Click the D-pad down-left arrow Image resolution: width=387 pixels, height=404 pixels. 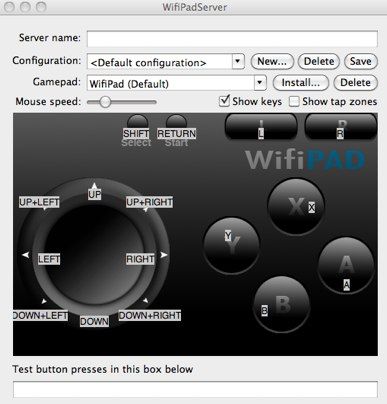(44, 301)
